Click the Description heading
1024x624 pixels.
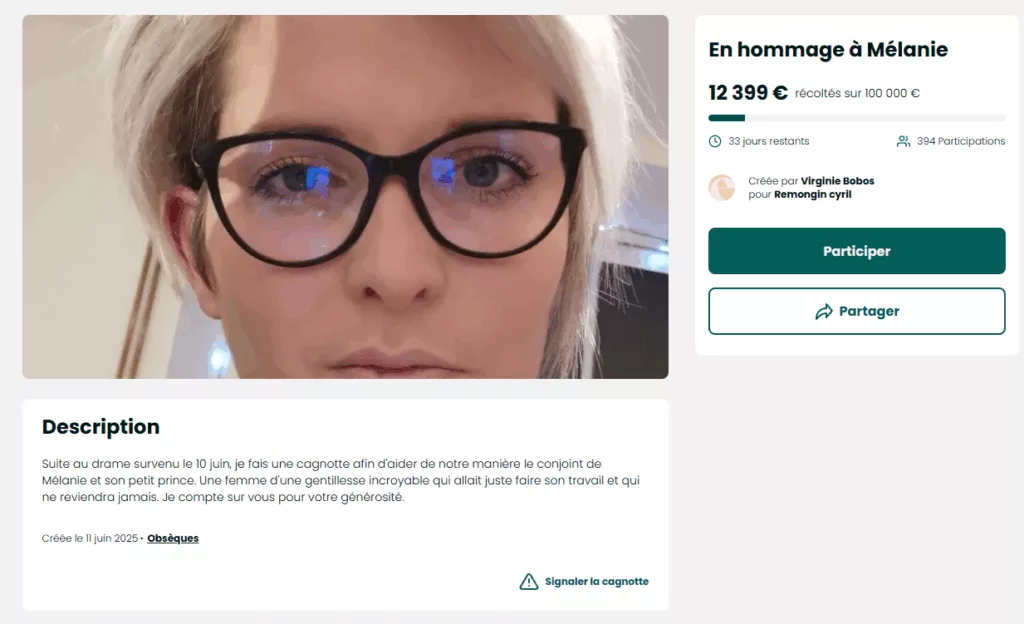(101, 427)
